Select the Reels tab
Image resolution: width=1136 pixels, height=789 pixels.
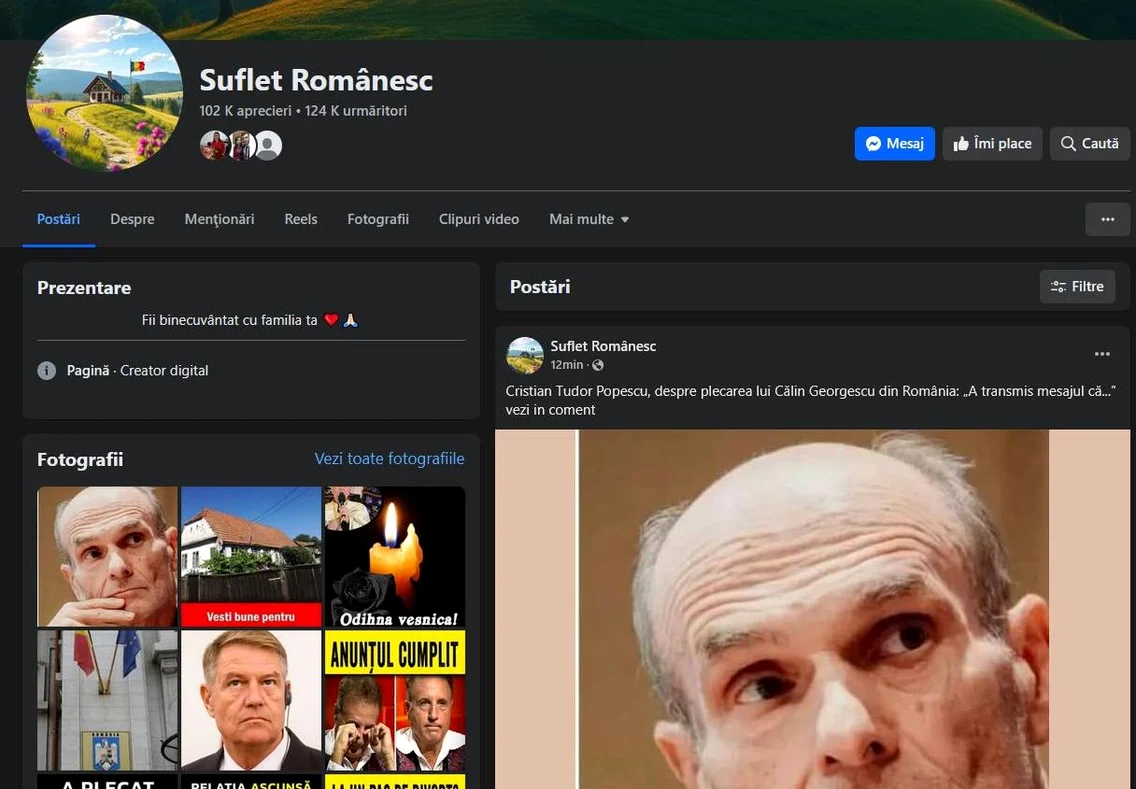pyautogui.click(x=301, y=219)
